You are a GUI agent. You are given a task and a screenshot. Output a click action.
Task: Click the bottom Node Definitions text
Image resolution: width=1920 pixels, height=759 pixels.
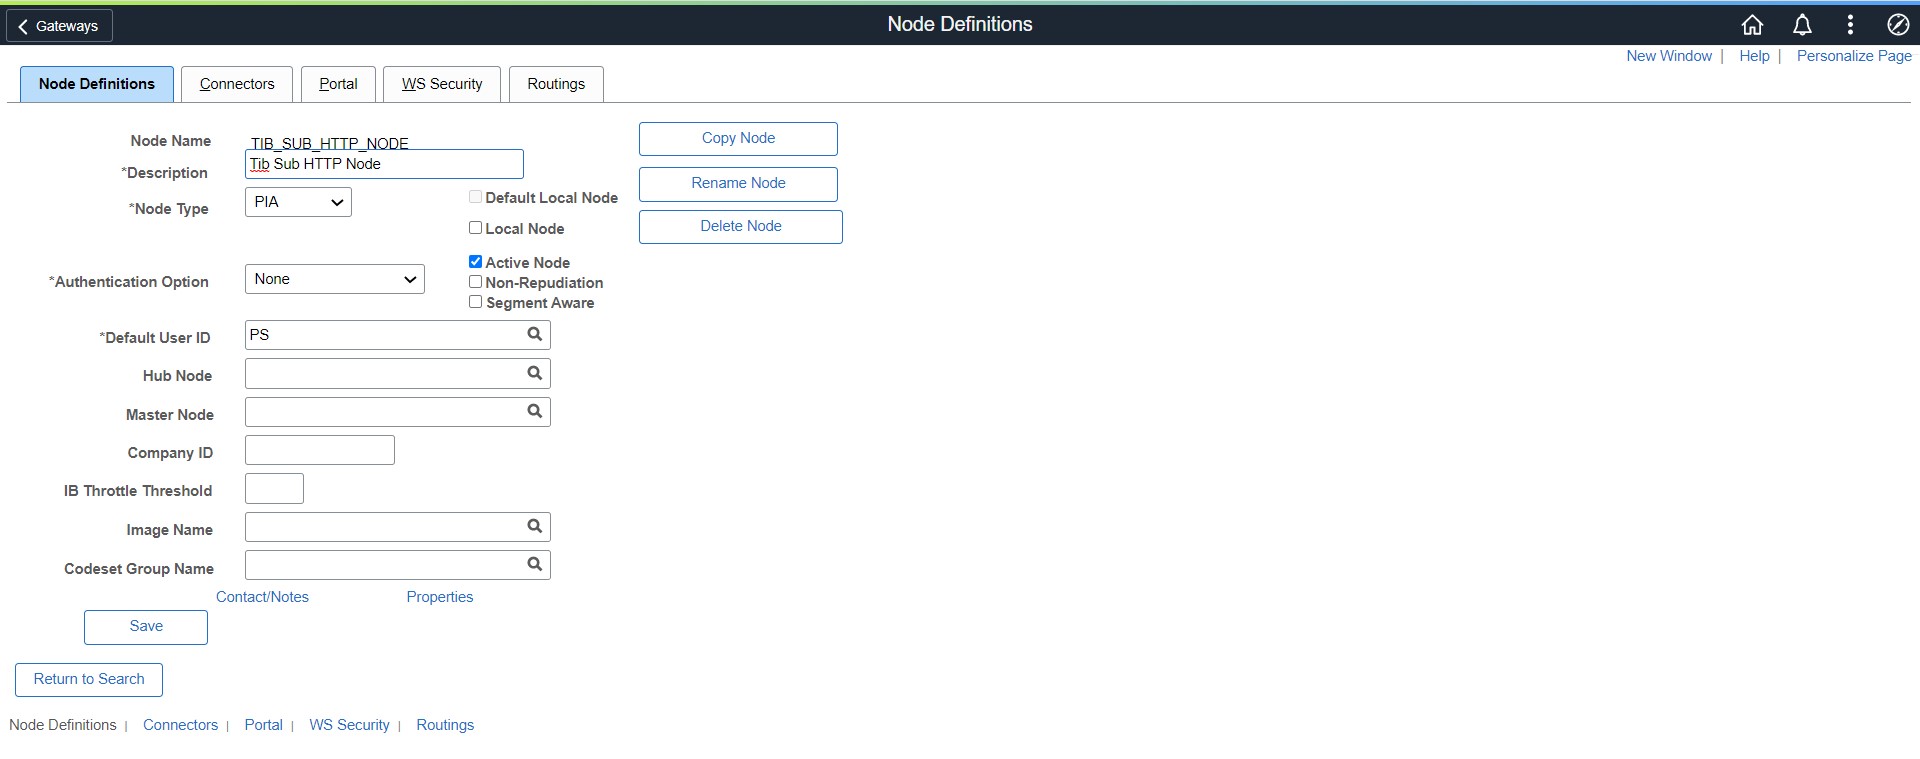pyautogui.click(x=63, y=725)
